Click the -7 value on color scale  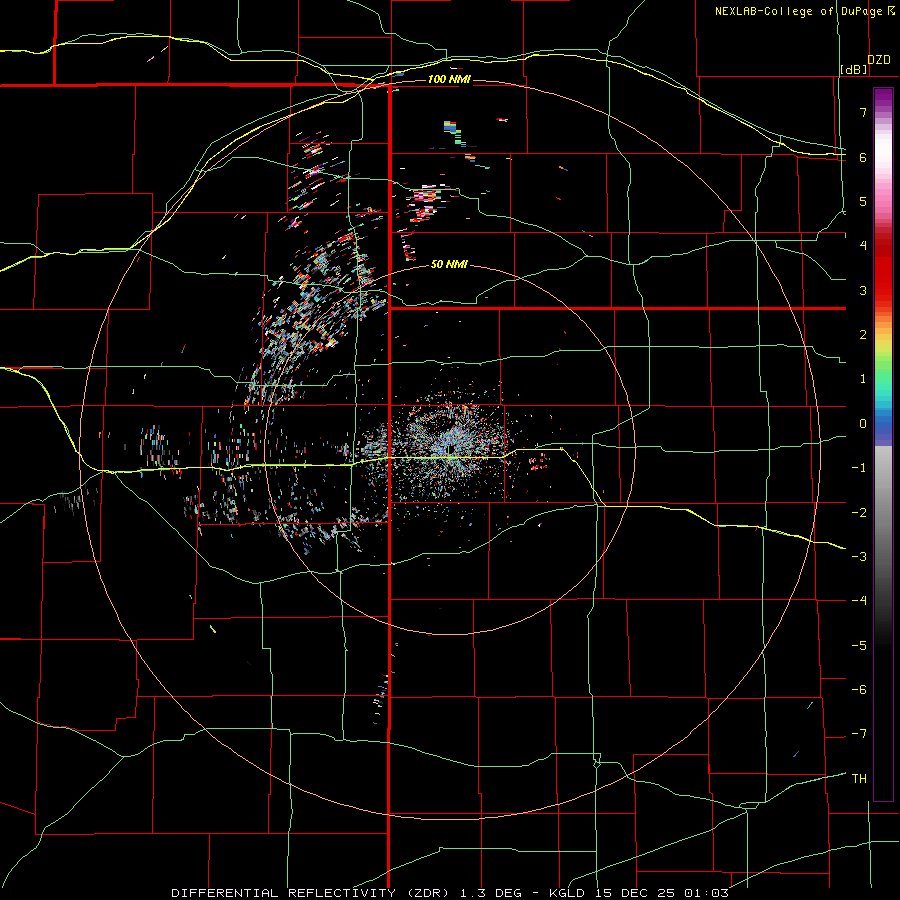pos(859,734)
